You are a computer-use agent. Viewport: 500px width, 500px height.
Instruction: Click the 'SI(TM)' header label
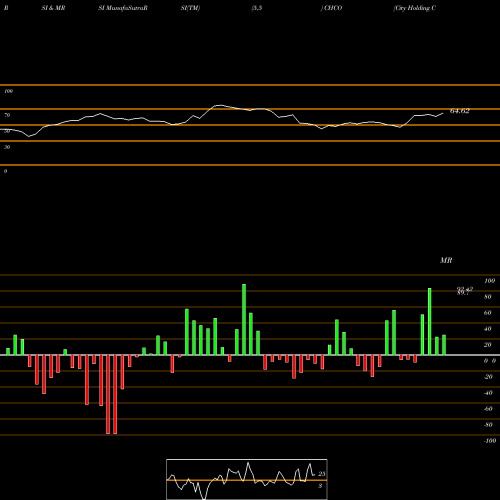point(190,8)
